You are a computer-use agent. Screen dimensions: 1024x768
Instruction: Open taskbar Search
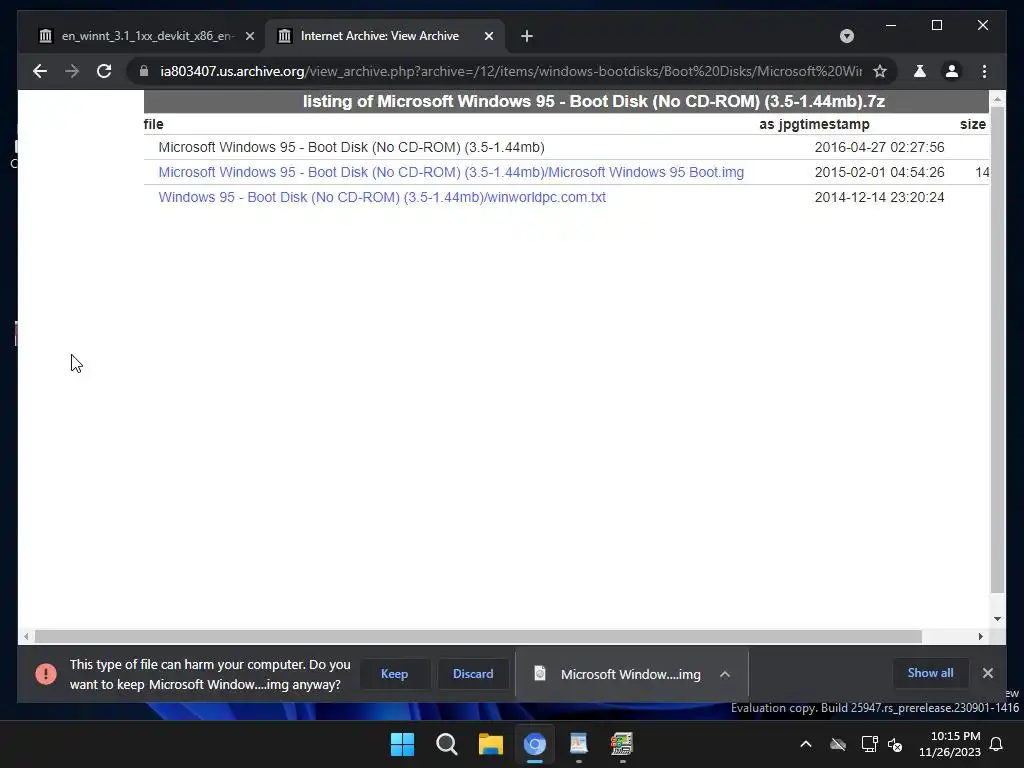(447, 744)
